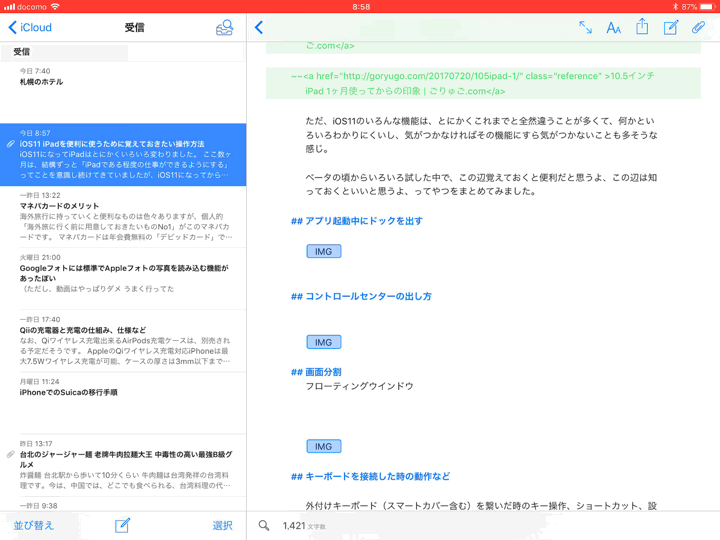Open search with magnifying glass icon
The image size is (720, 540).
(264, 525)
